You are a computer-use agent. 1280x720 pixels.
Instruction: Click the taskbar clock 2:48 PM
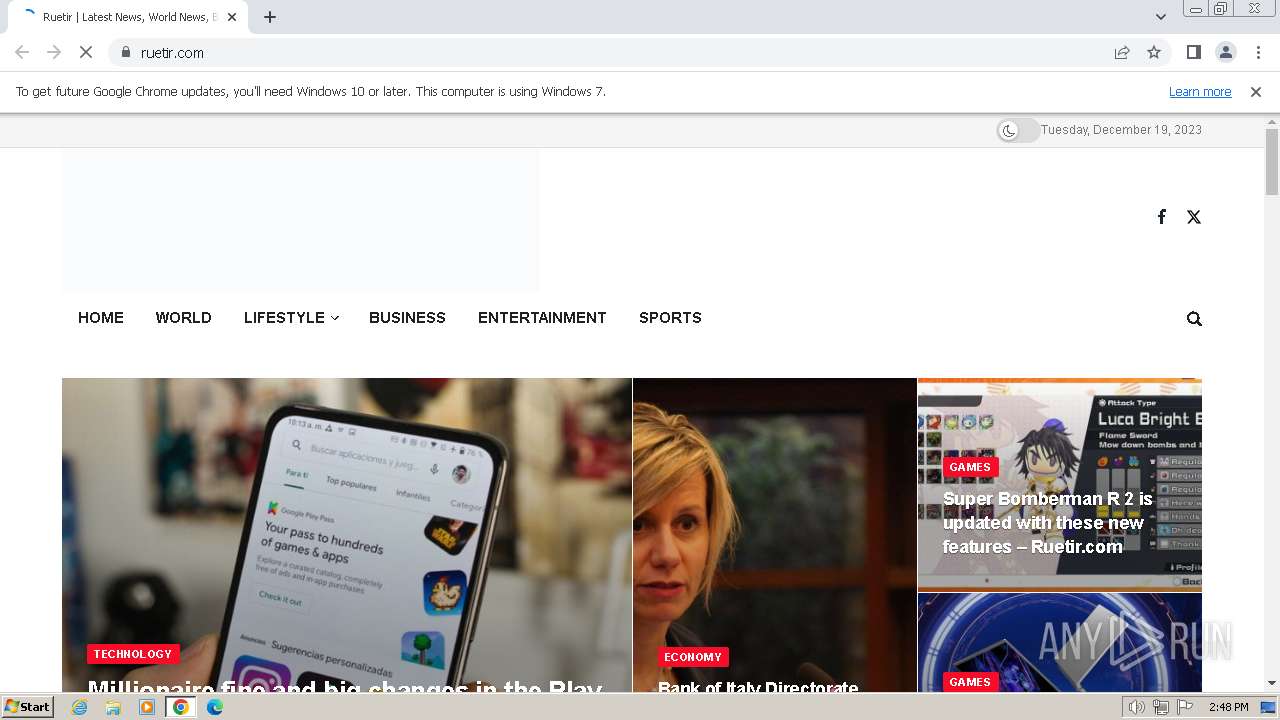pos(1228,707)
